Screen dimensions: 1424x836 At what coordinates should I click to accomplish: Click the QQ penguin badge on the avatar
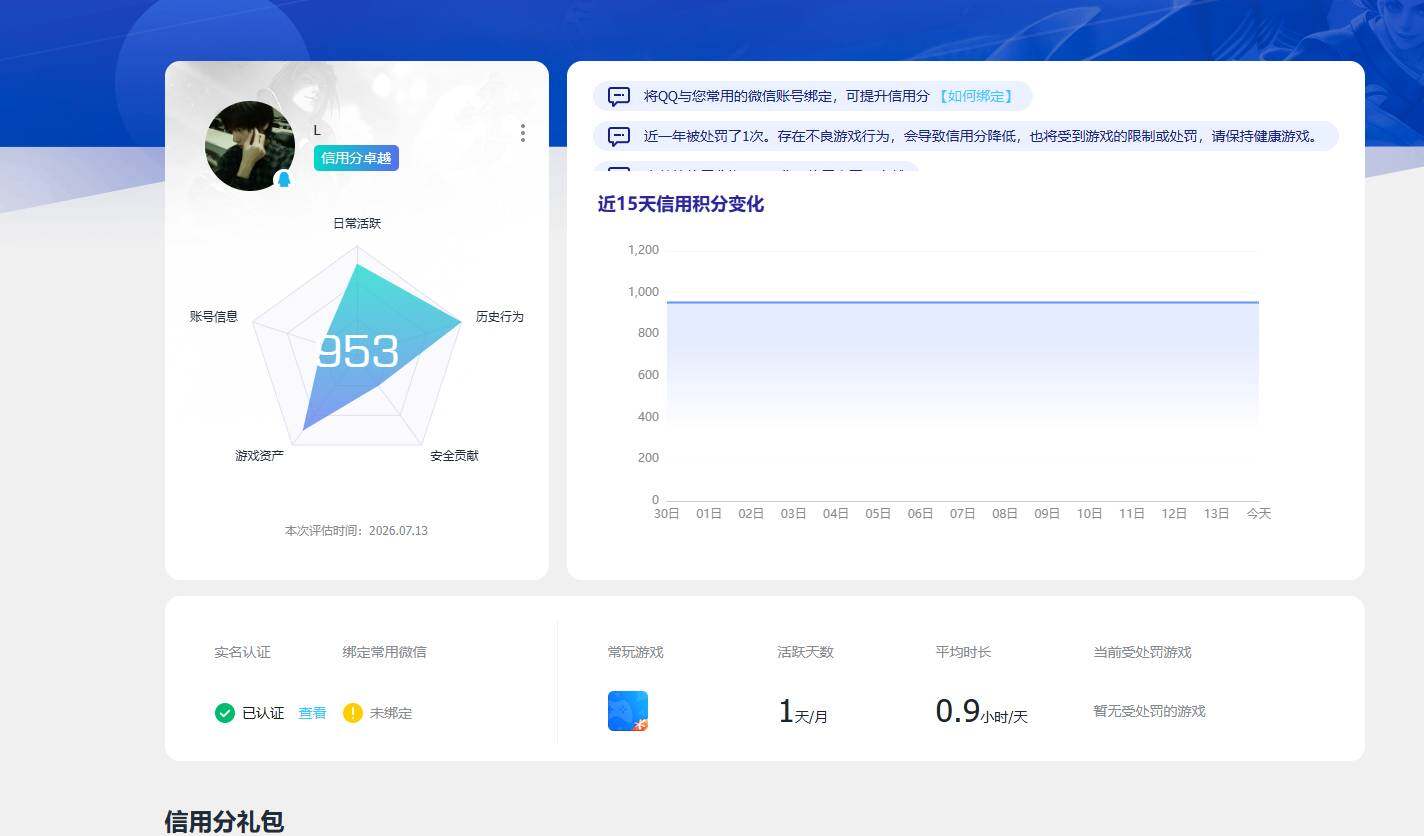point(284,180)
